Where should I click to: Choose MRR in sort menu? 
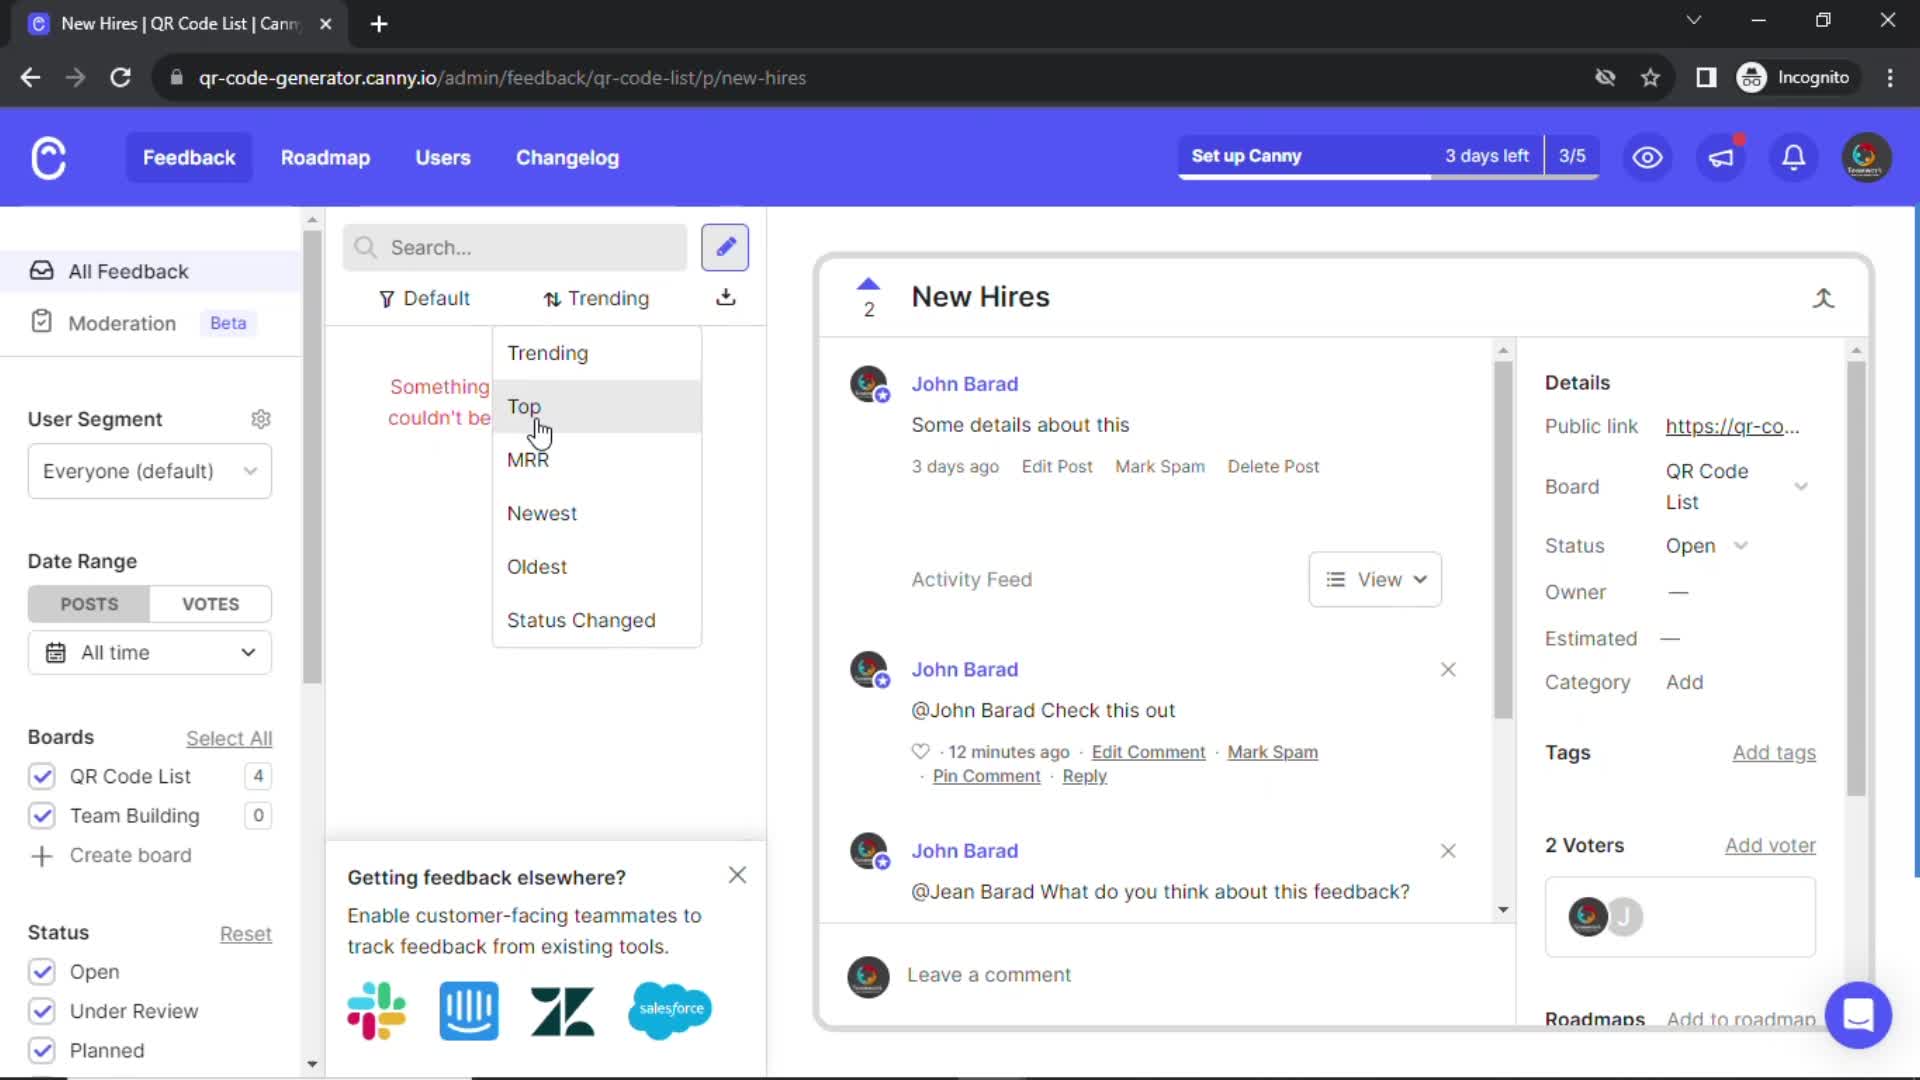[x=597, y=460]
